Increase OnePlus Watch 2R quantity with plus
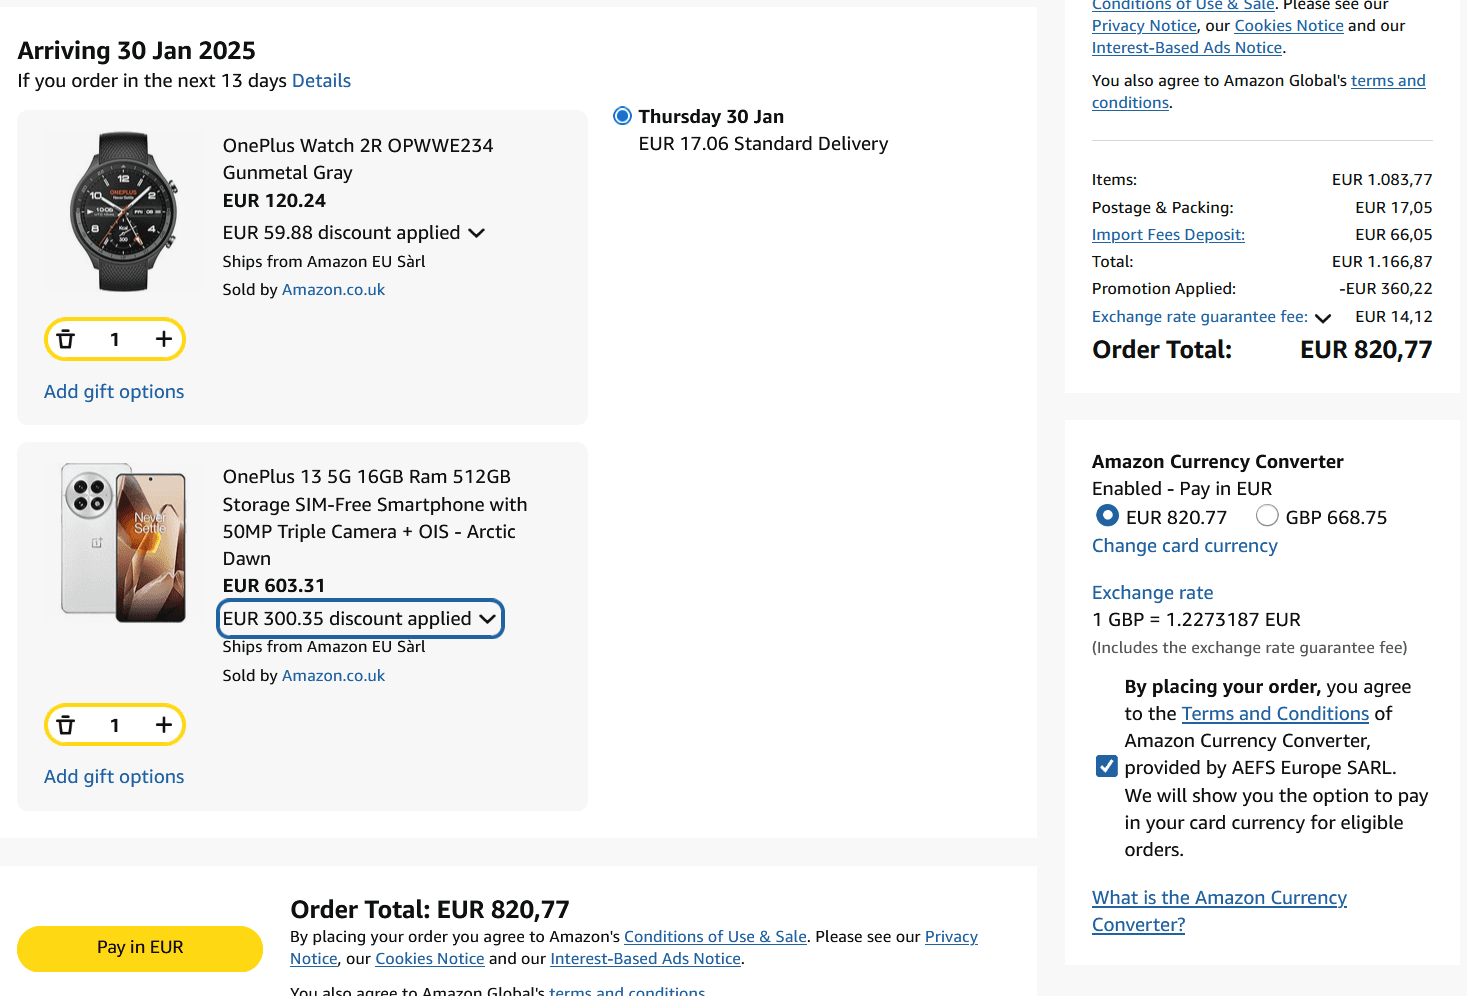This screenshot has height=996, width=1467. [x=164, y=339]
